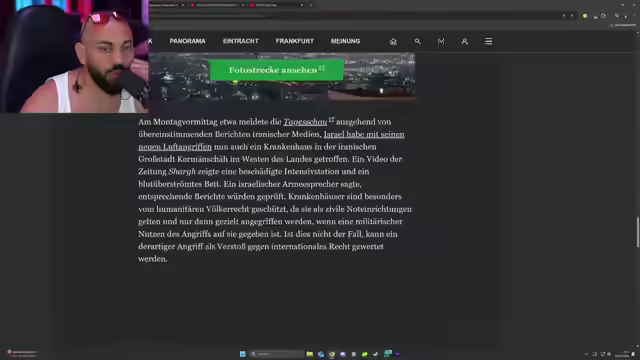The height and width of the screenshot is (360, 640).
Task: Open the browser three-dot menu
Action: point(634,16)
